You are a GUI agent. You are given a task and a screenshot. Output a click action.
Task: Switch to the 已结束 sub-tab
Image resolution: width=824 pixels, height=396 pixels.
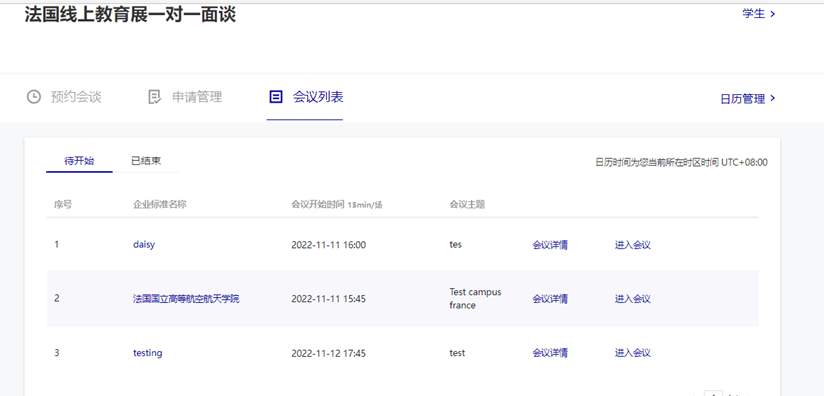click(146, 161)
